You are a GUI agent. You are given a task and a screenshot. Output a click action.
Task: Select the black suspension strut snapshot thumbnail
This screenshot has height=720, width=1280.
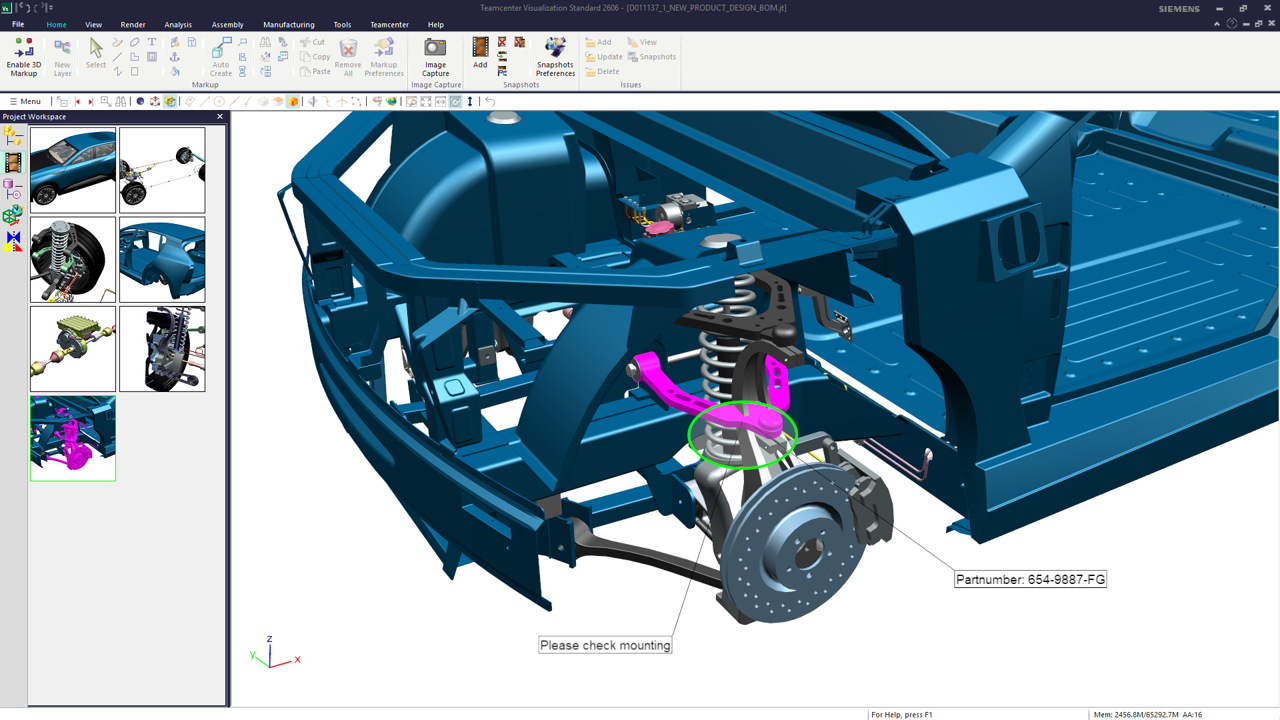tap(162, 349)
